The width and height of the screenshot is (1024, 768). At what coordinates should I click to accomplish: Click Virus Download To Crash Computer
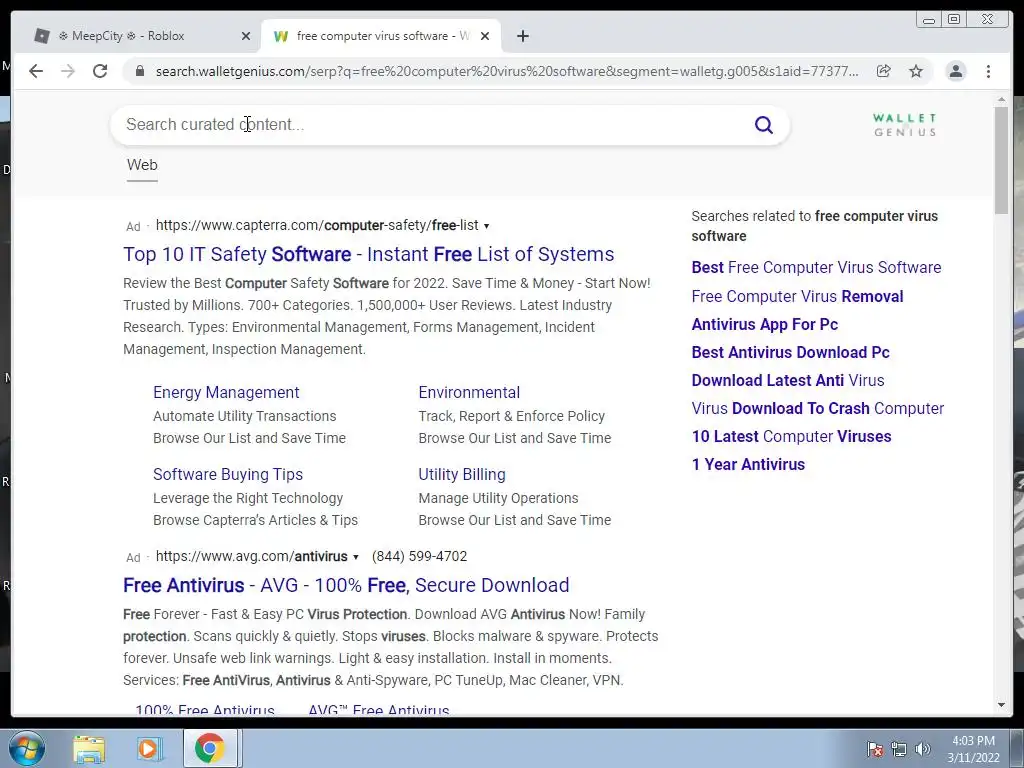[818, 409]
